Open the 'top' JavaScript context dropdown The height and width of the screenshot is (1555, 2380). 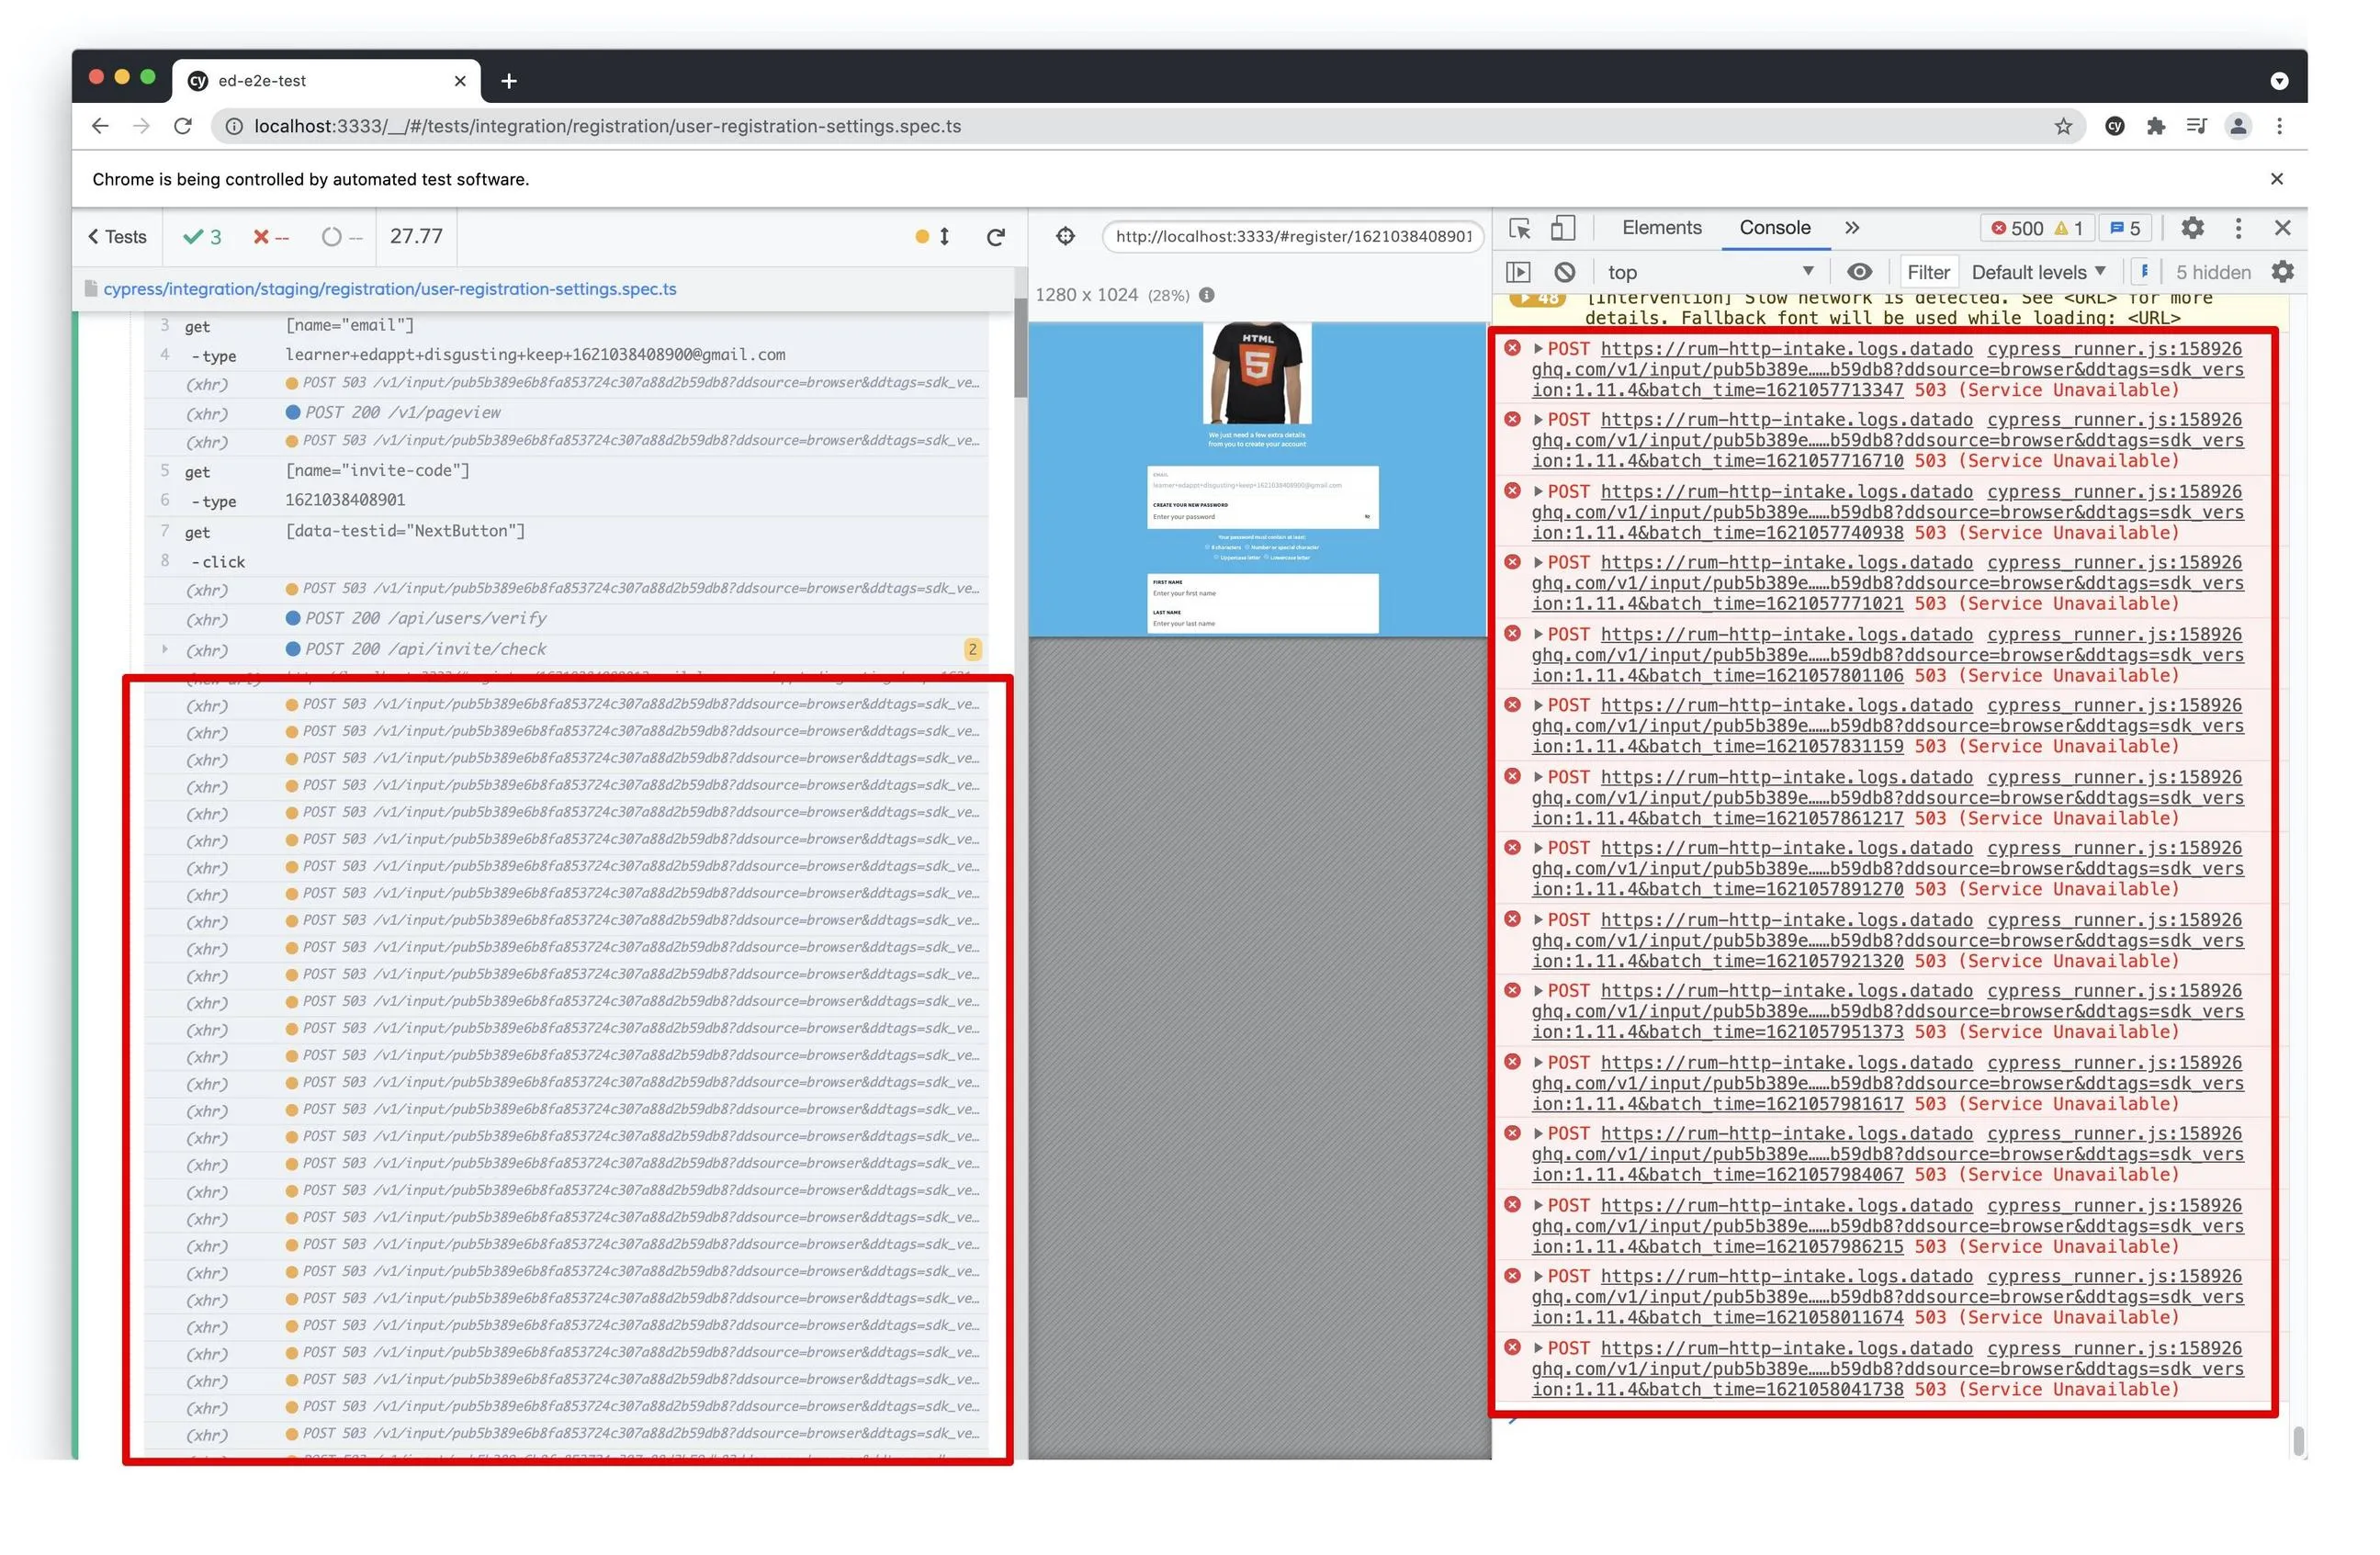(1710, 273)
